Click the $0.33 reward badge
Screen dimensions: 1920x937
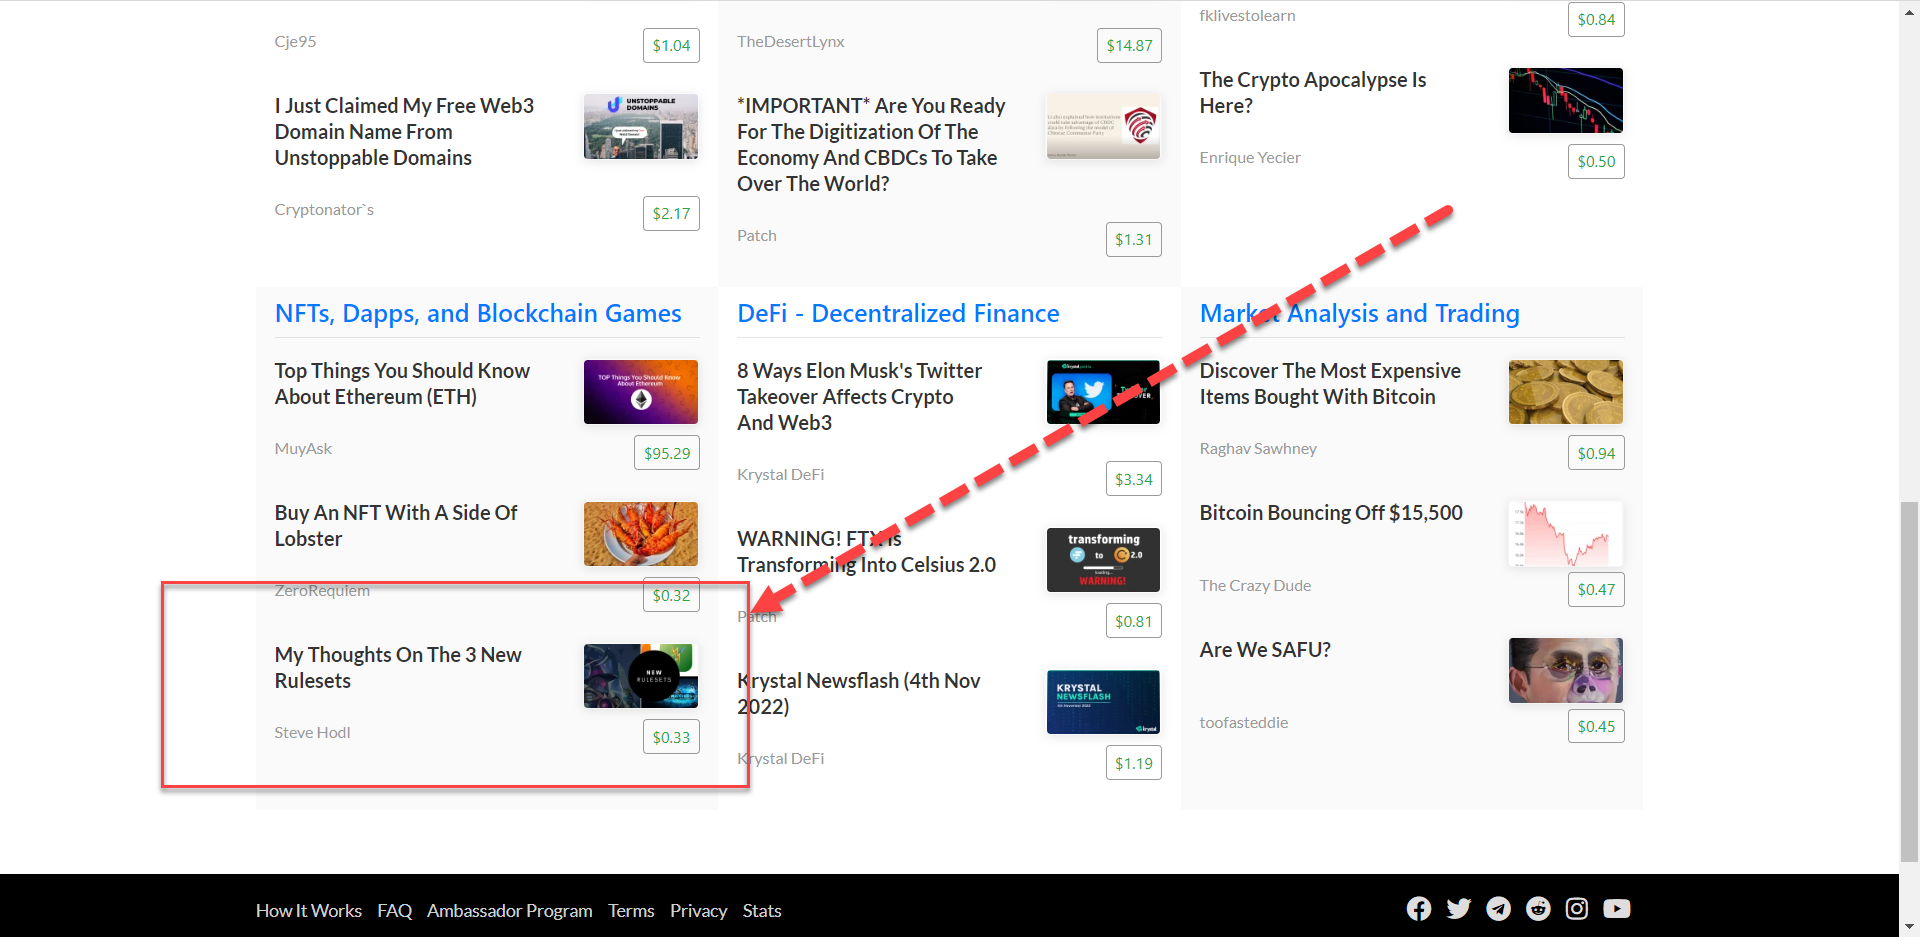click(x=671, y=737)
